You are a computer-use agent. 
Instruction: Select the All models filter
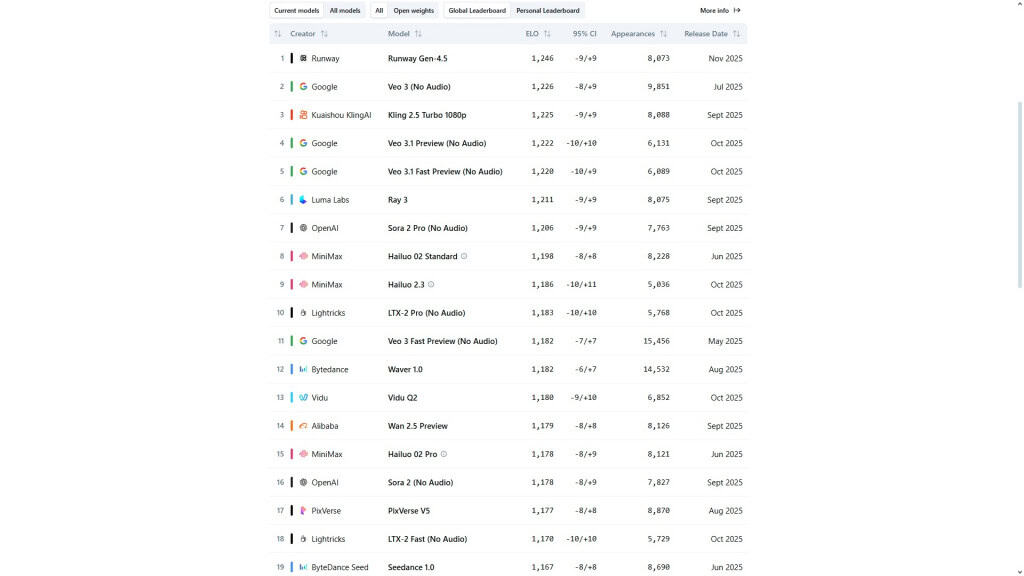(x=344, y=10)
